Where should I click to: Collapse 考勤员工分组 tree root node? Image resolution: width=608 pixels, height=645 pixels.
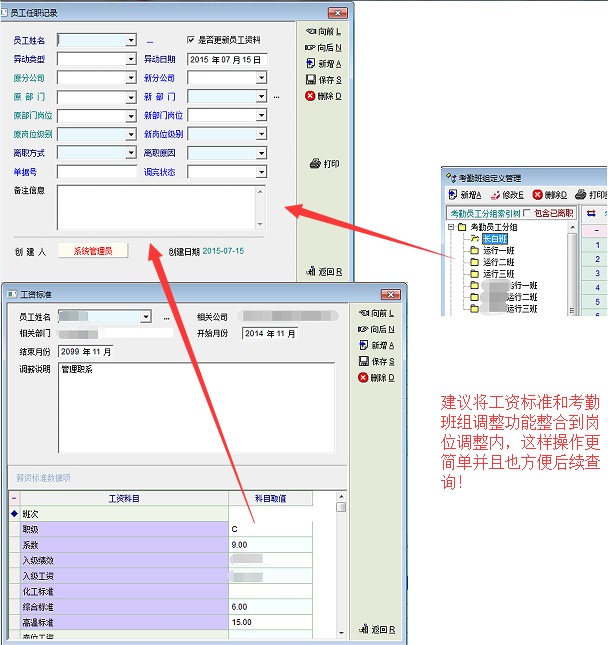coord(452,227)
